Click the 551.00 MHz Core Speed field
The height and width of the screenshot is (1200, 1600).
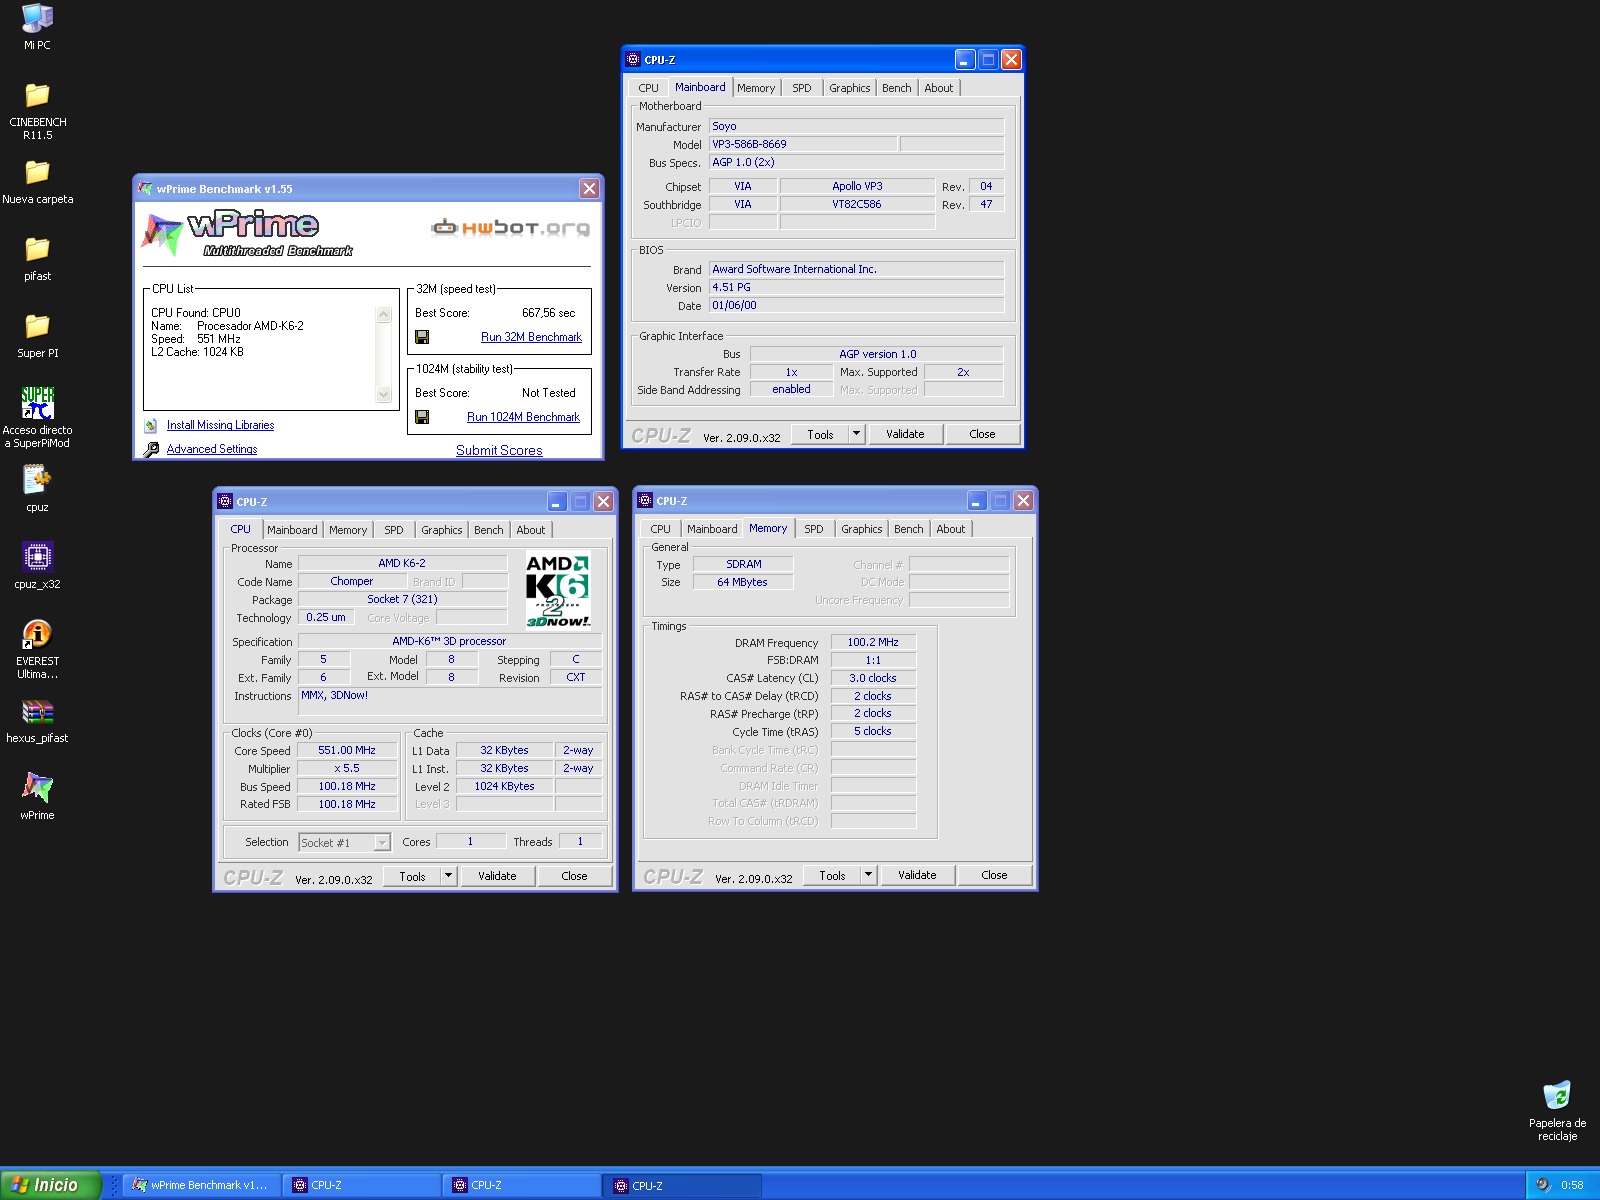click(347, 750)
